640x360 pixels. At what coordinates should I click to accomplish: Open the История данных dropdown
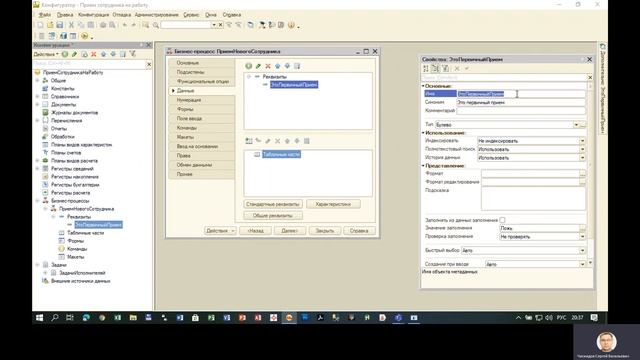(582, 158)
